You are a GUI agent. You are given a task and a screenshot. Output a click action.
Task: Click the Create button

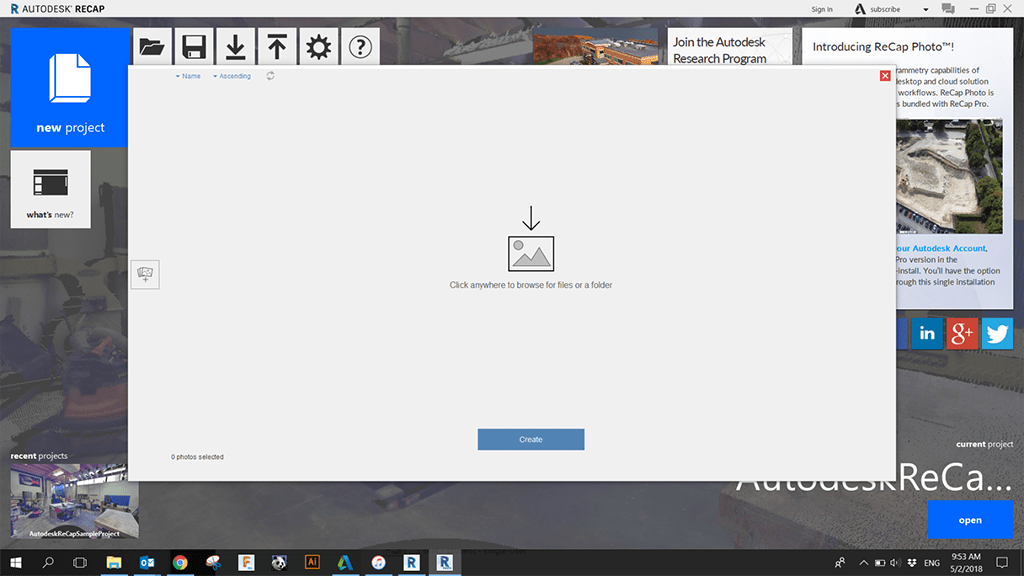coord(531,440)
